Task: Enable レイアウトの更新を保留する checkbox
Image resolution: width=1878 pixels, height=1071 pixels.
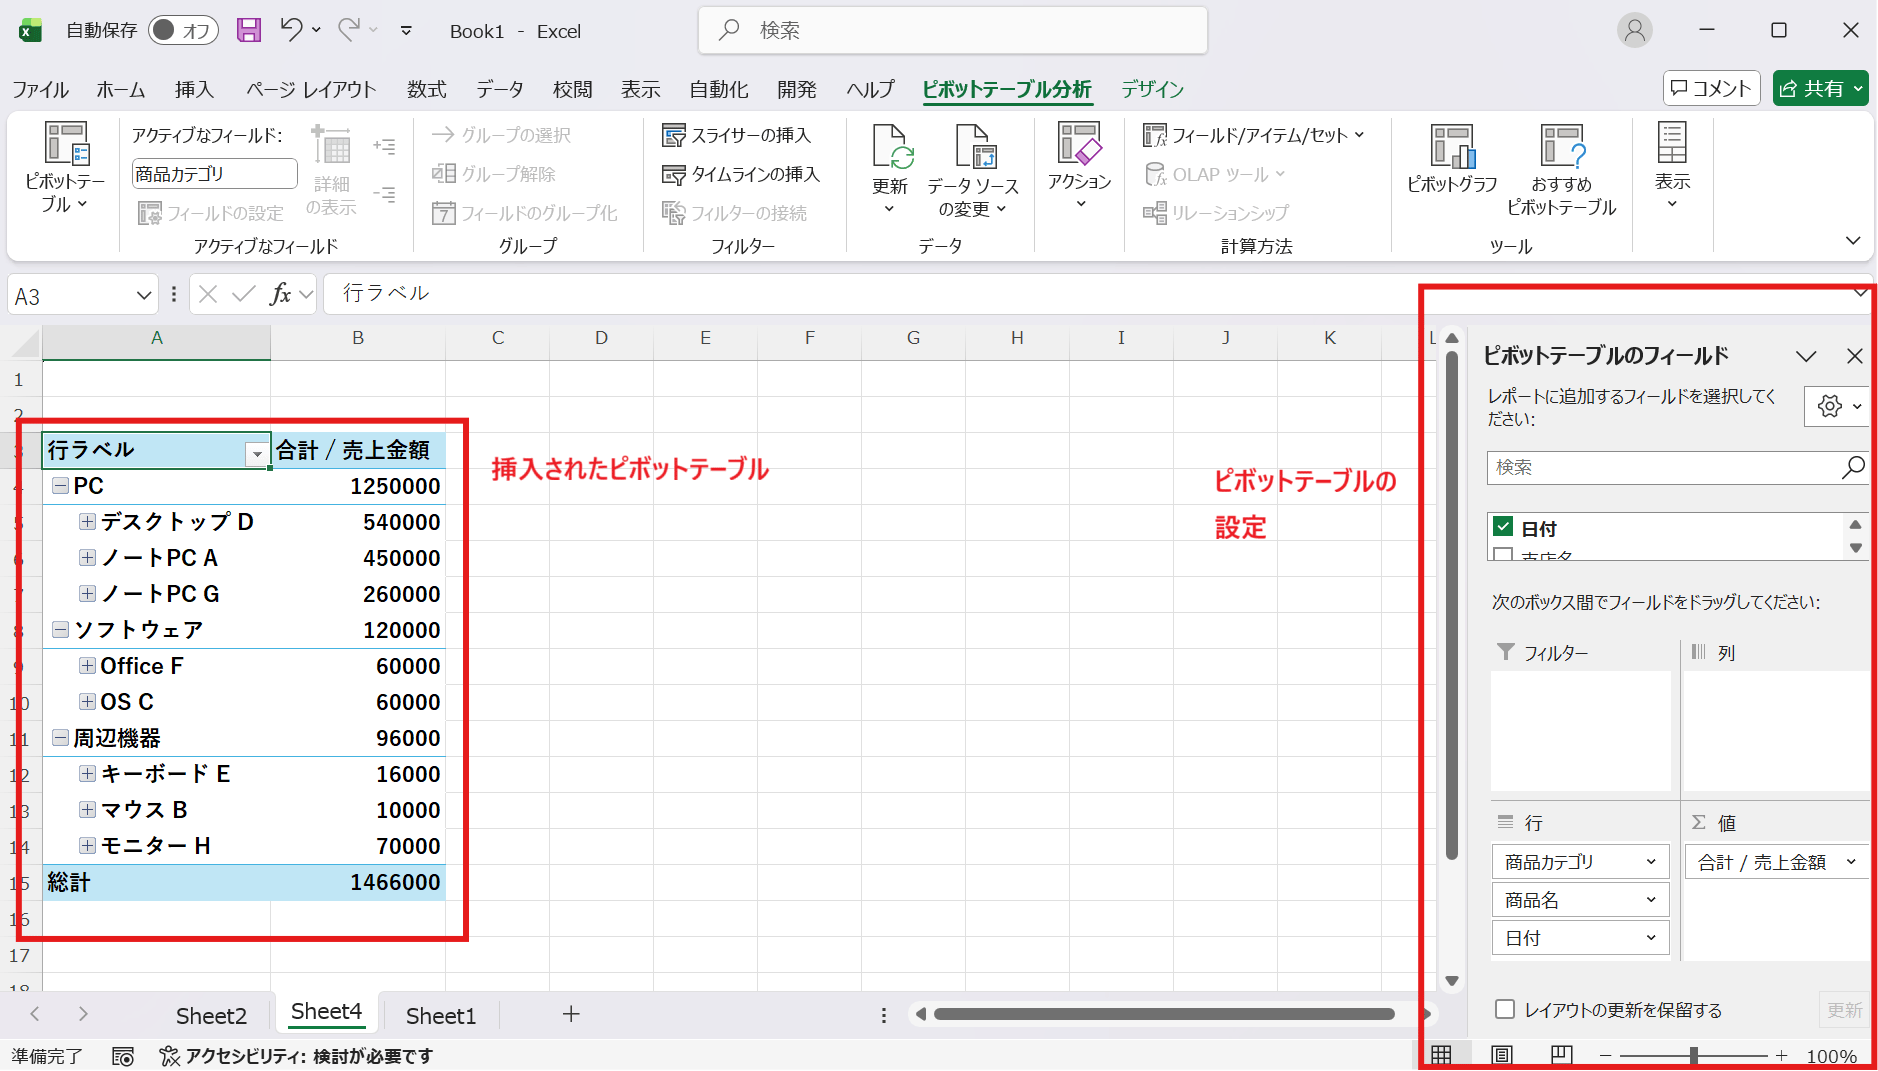Action: click(x=1505, y=1010)
